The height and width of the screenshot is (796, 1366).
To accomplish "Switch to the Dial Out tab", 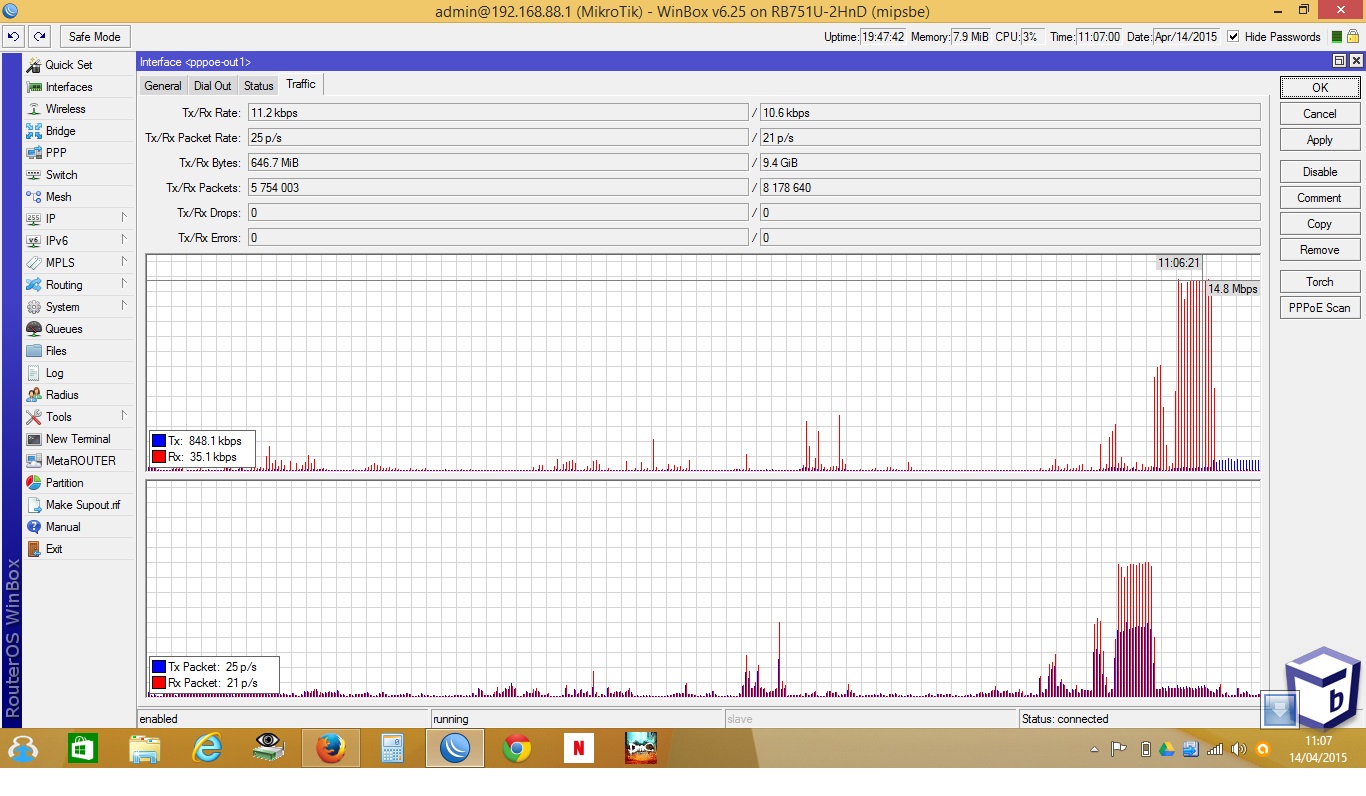I will click(x=213, y=86).
